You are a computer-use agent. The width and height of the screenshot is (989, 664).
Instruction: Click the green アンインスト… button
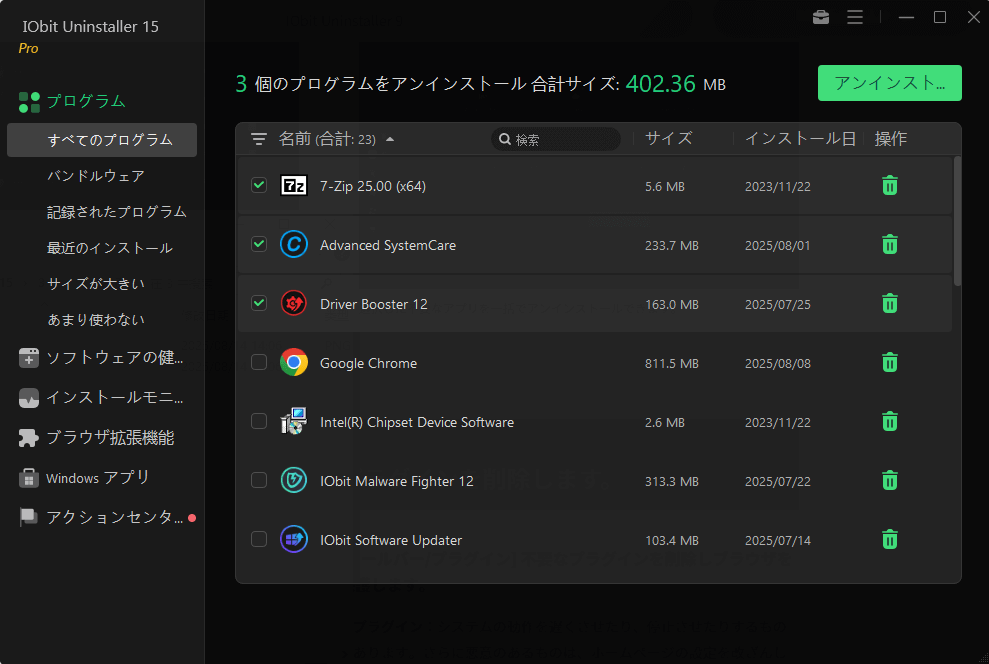(x=889, y=83)
